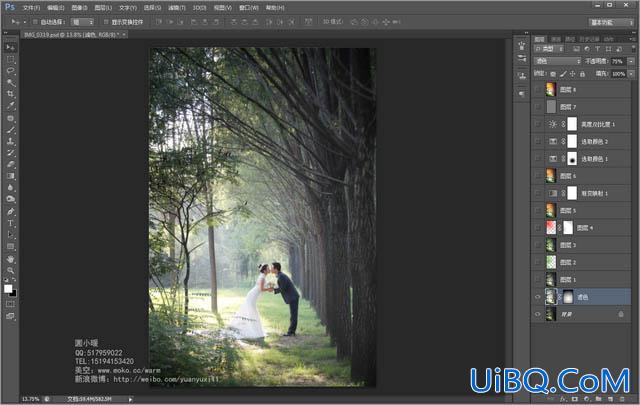Click the lock position icon
This screenshot has height=405, width=640.
point(573,74)
